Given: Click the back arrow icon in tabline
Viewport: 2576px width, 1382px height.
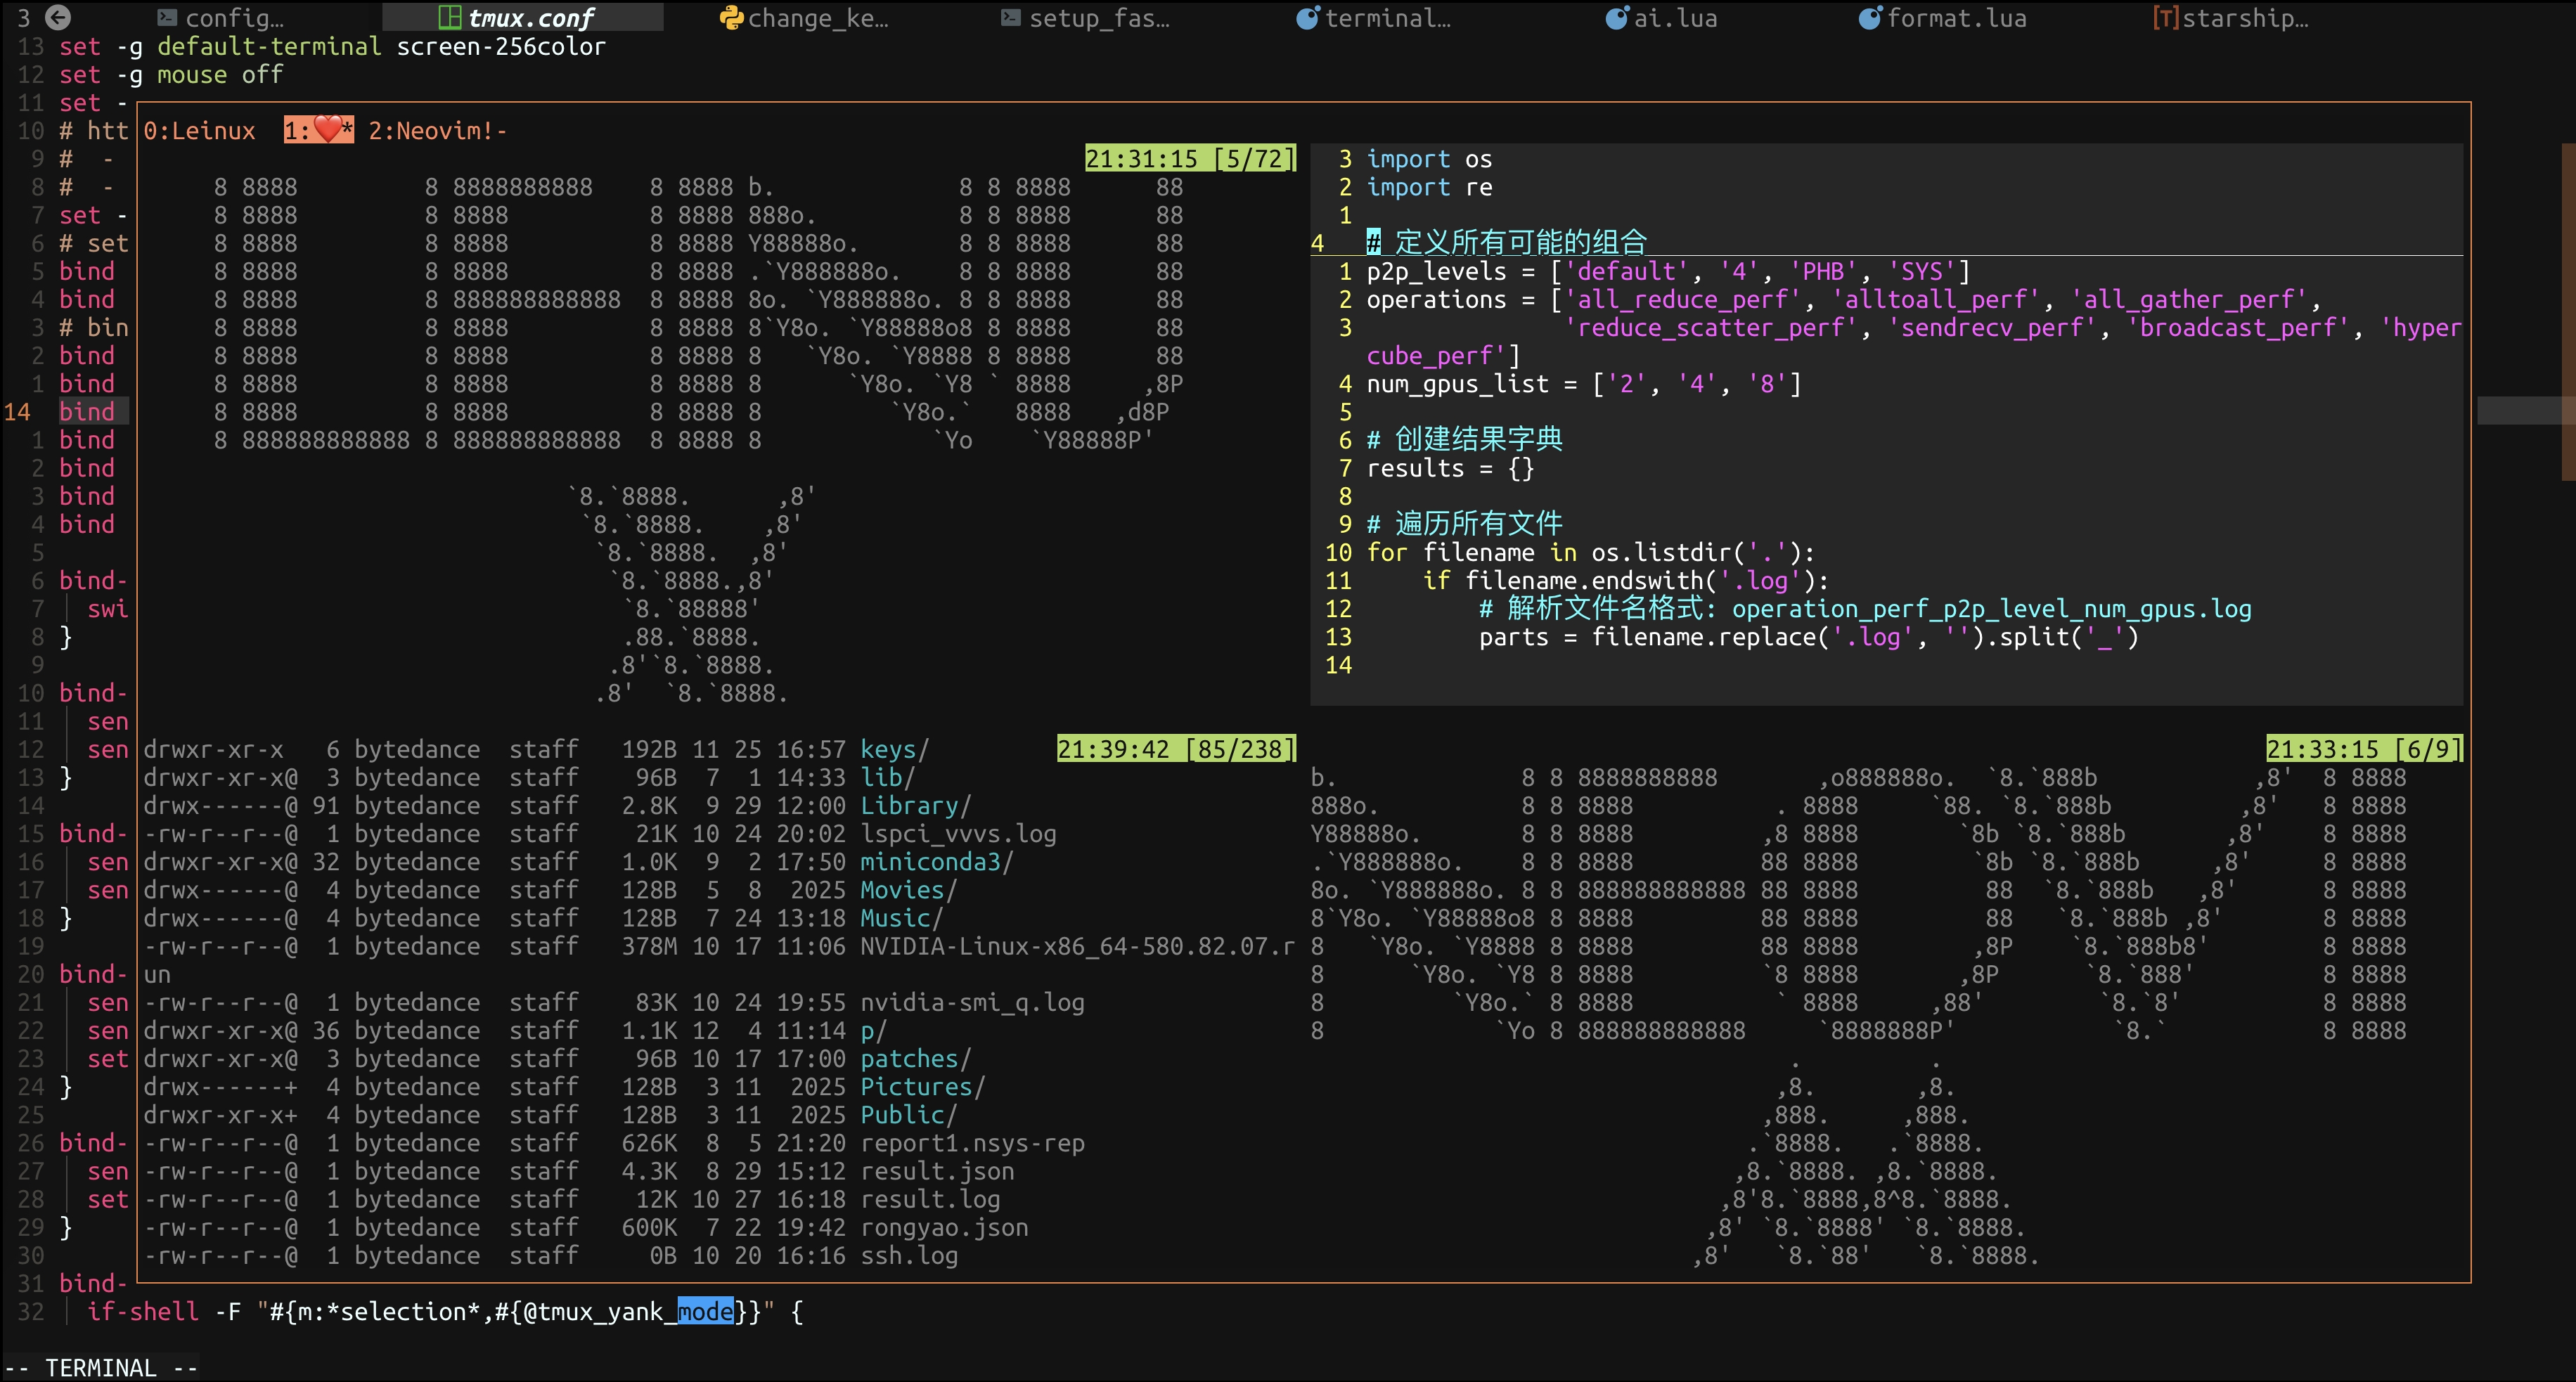Looking at the screenshot, I should coord(58,17).
